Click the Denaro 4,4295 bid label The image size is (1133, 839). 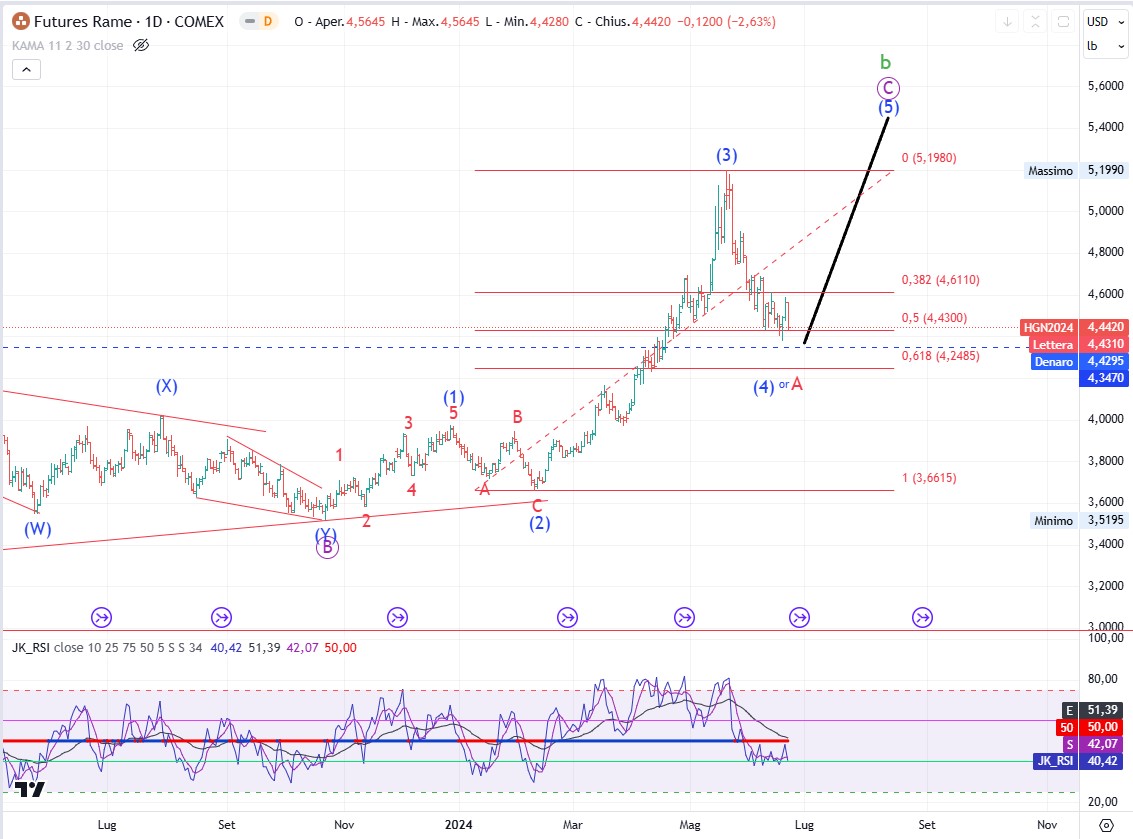(1079, 361)
